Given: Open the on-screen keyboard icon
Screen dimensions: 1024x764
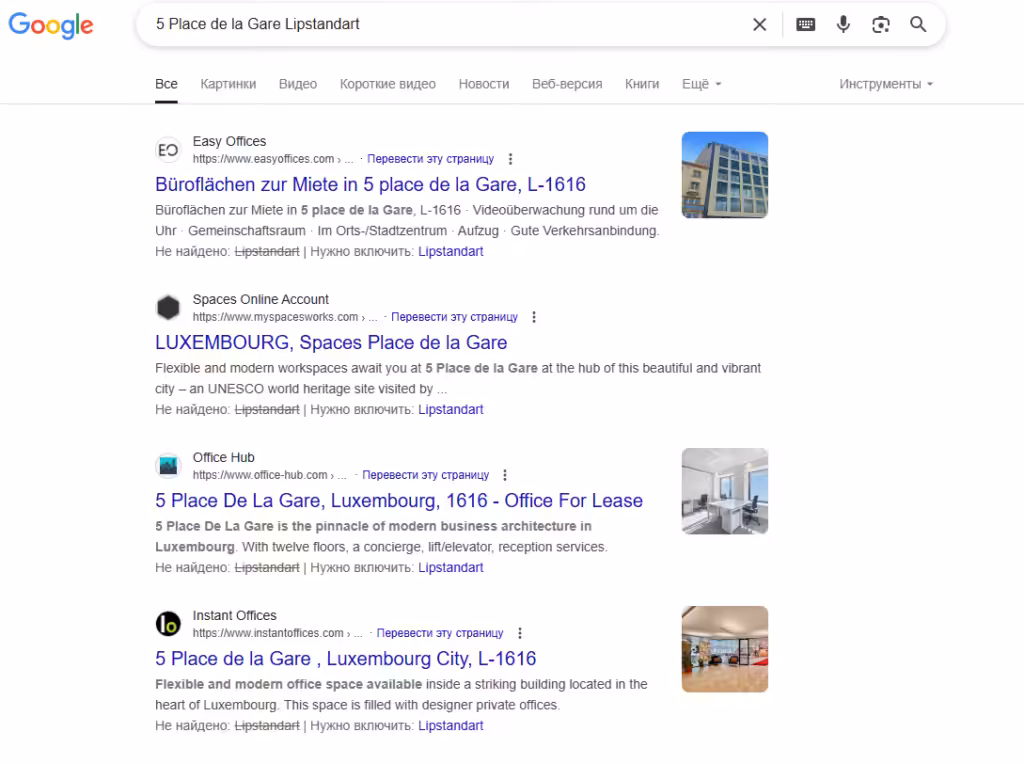Looking at the screenshot, I should point(805,25).
